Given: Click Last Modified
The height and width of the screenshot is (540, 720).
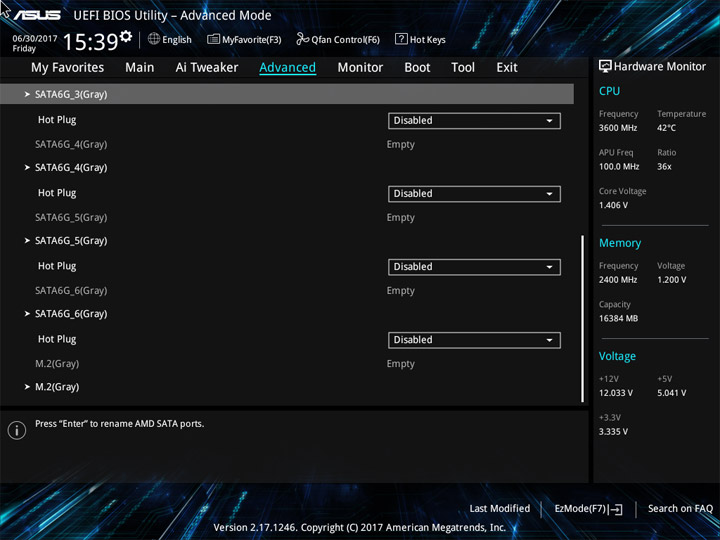Looking at the screenshot, I should click(x=500, y=508).
